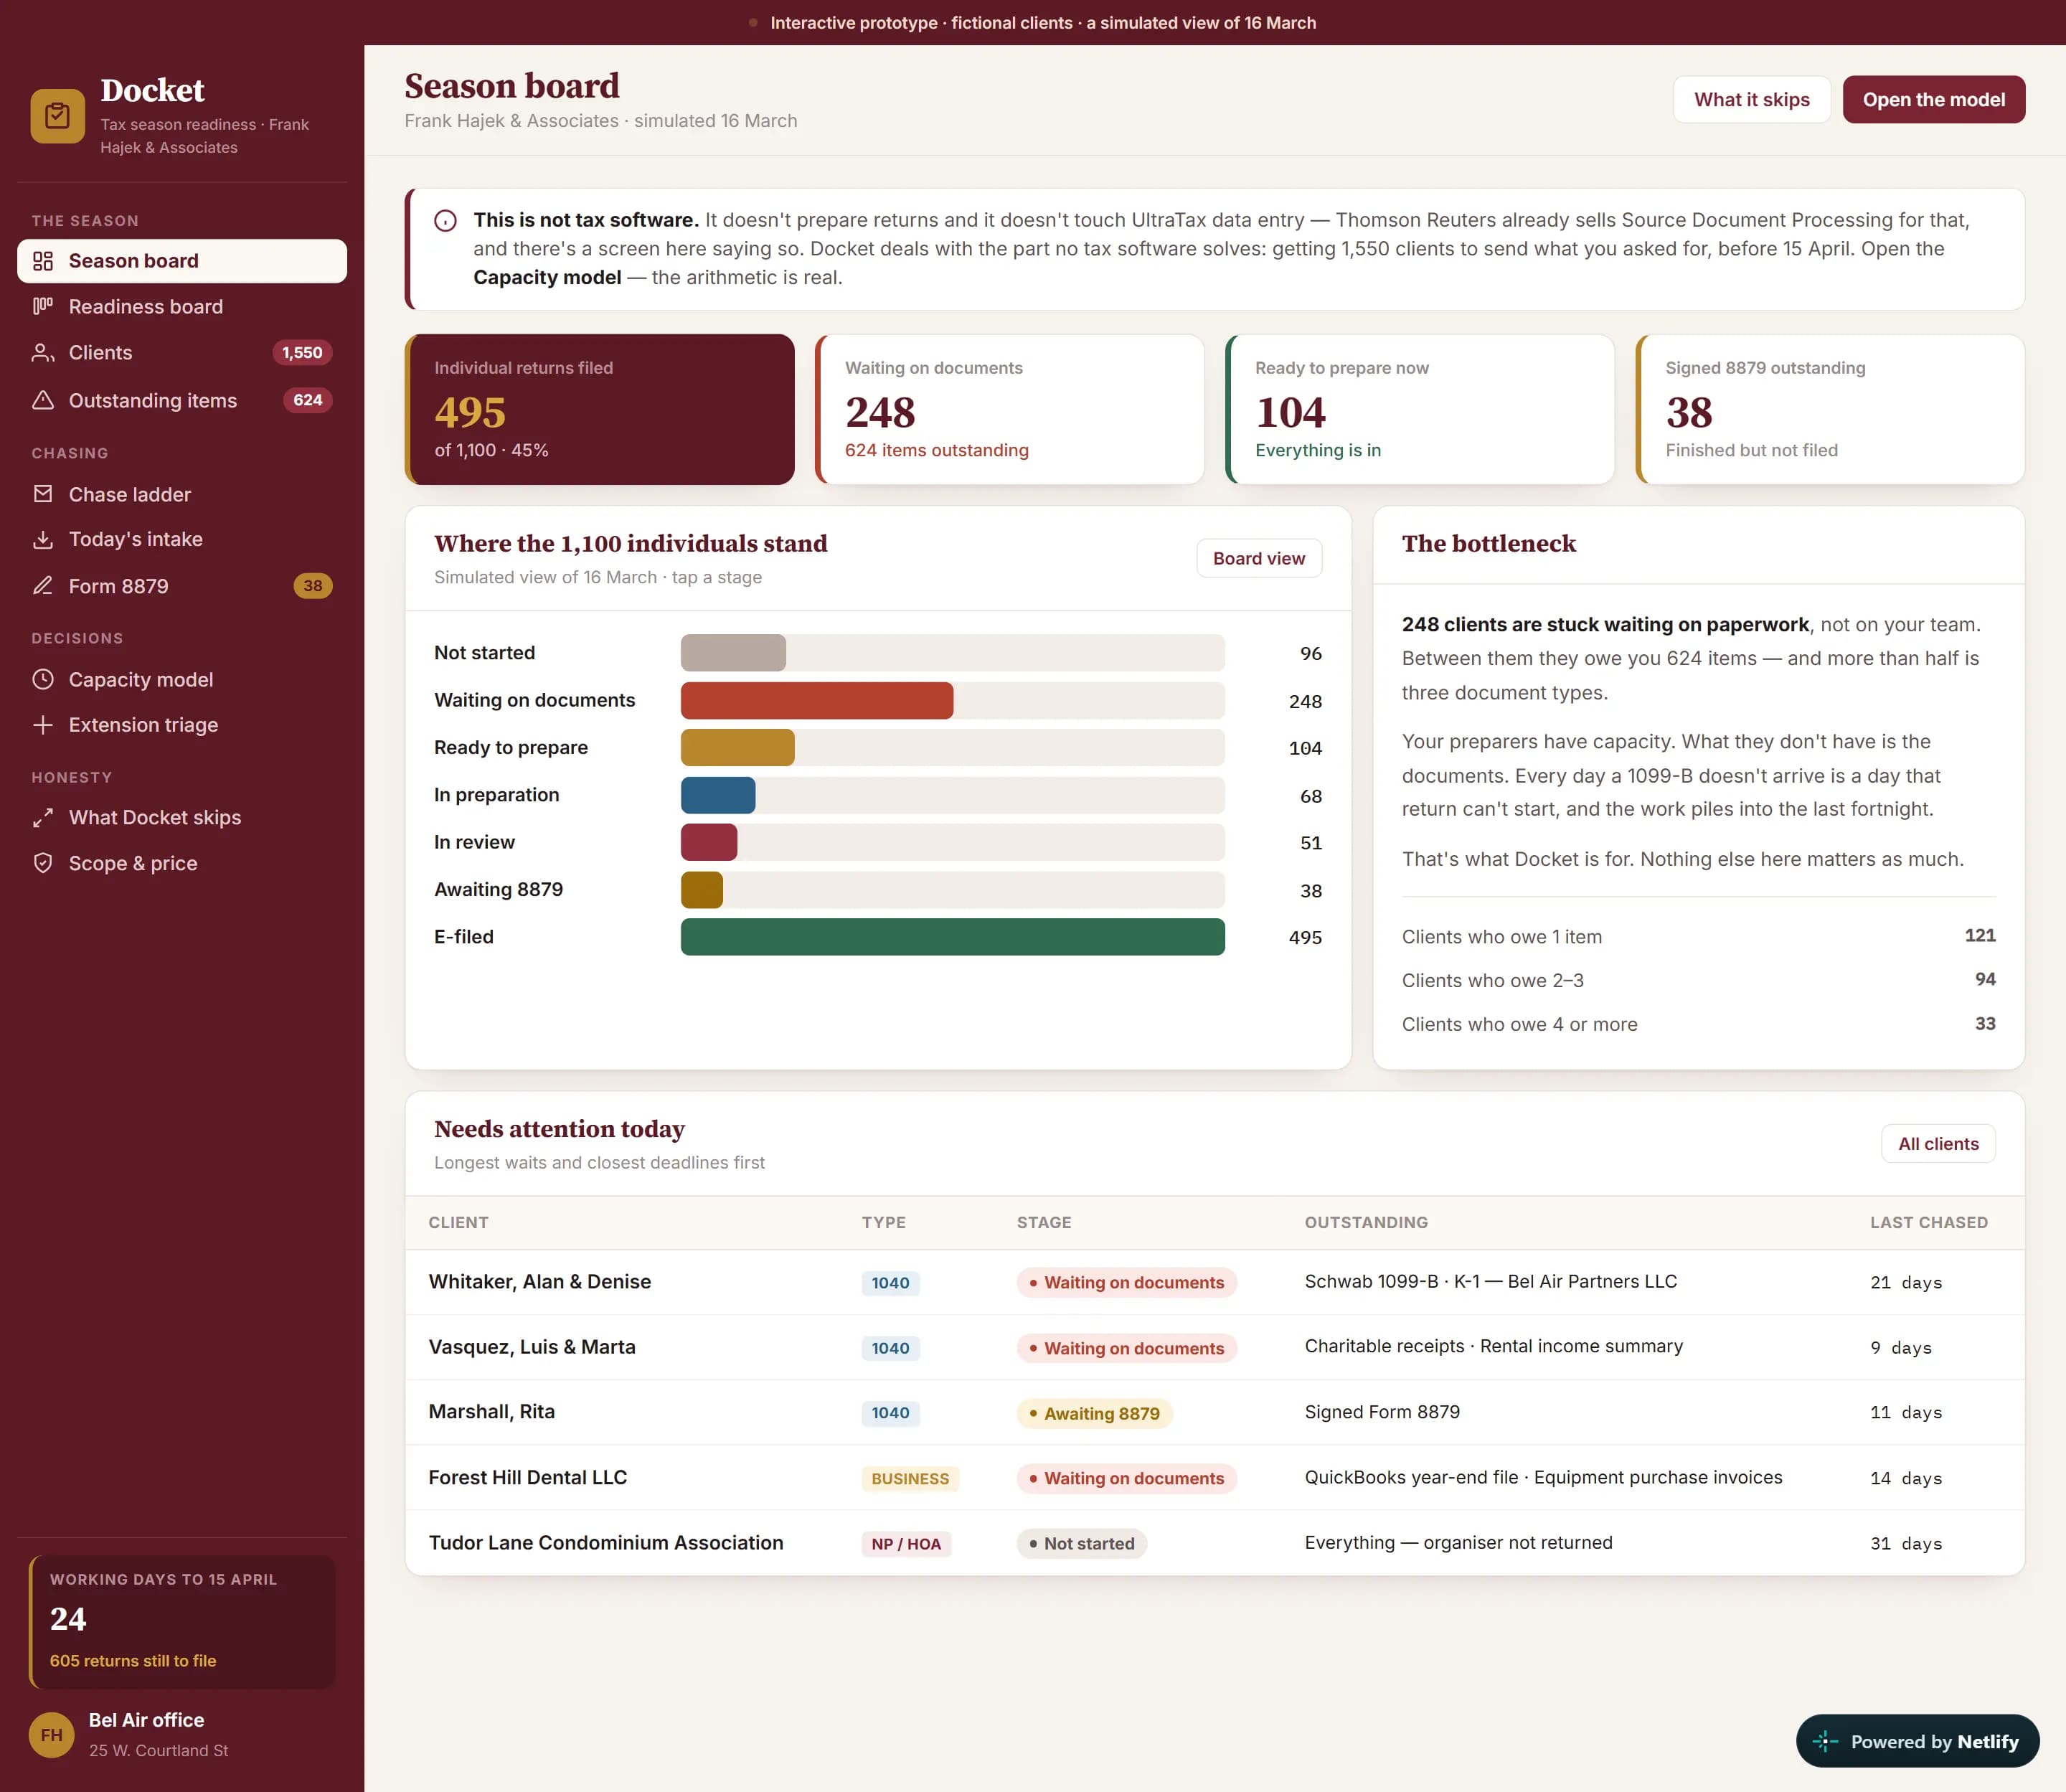Viewport: 2066px width, 1792px height.
Task: Click the Awaiting 8879 stage tag for Marshall
Action: (x=1094, y=1413)
